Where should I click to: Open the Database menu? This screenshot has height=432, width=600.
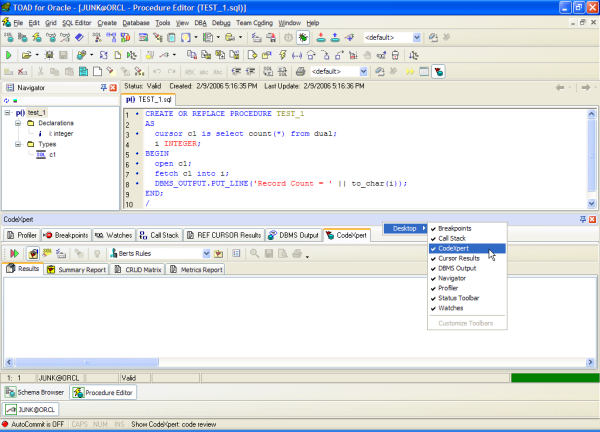(136, 23)
